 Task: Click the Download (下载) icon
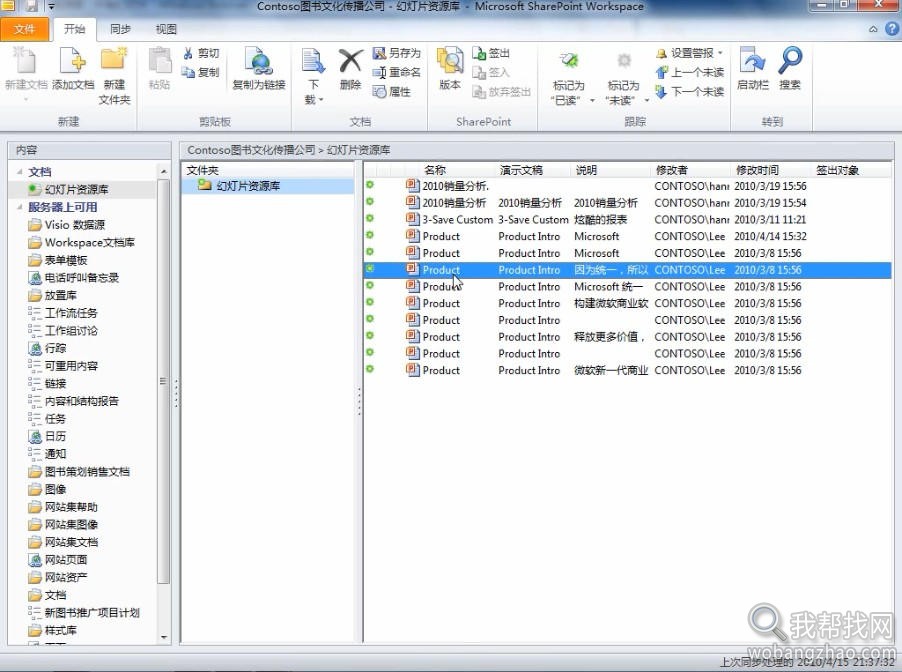[x=313, y=61]
